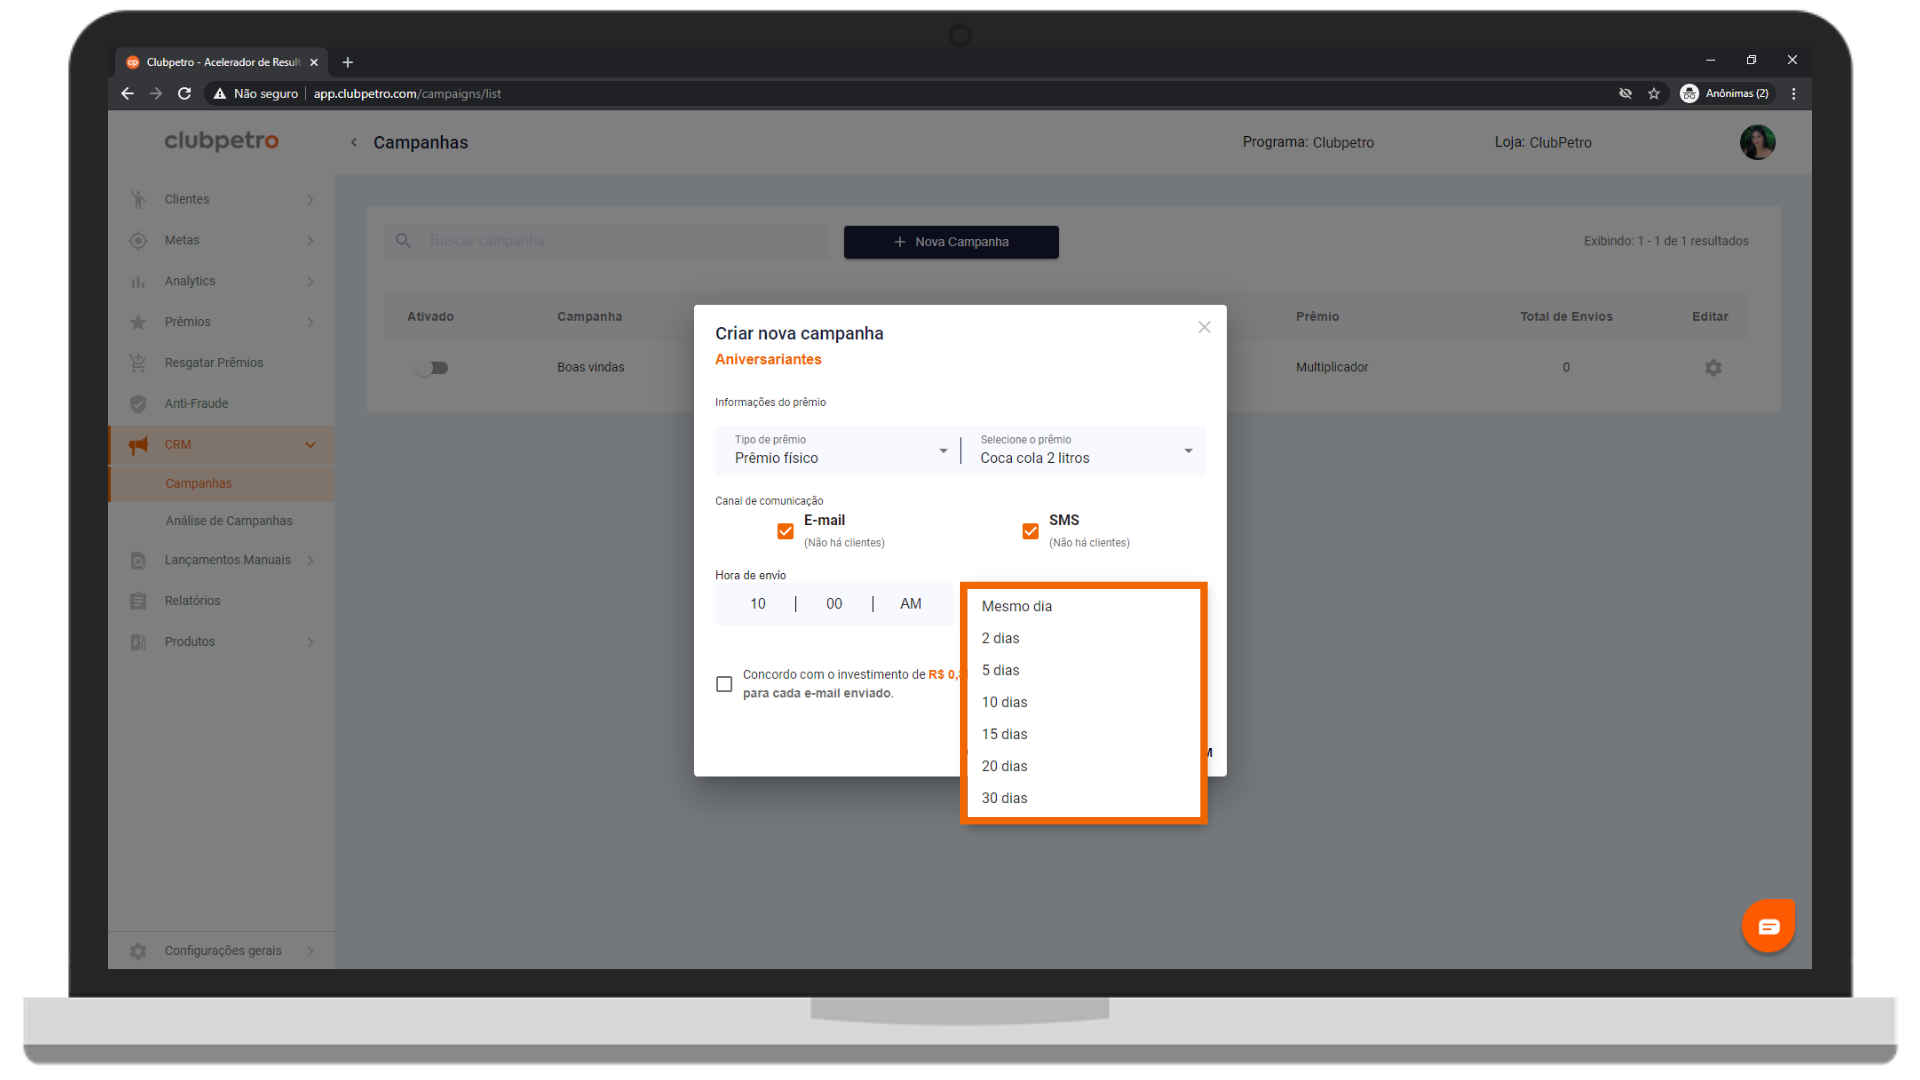Toggle the Boas vindas activation switch
1920x1080 pixels.
[432, 368]
